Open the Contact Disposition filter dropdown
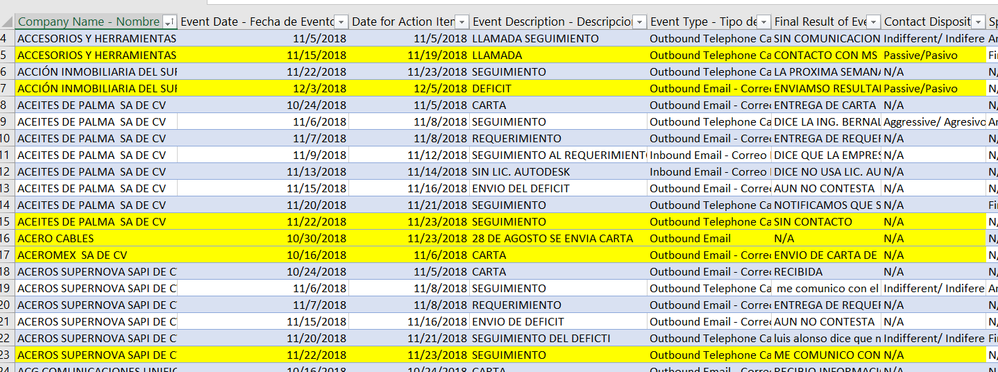Screen dimensions: 998x372 coord(978,22)
